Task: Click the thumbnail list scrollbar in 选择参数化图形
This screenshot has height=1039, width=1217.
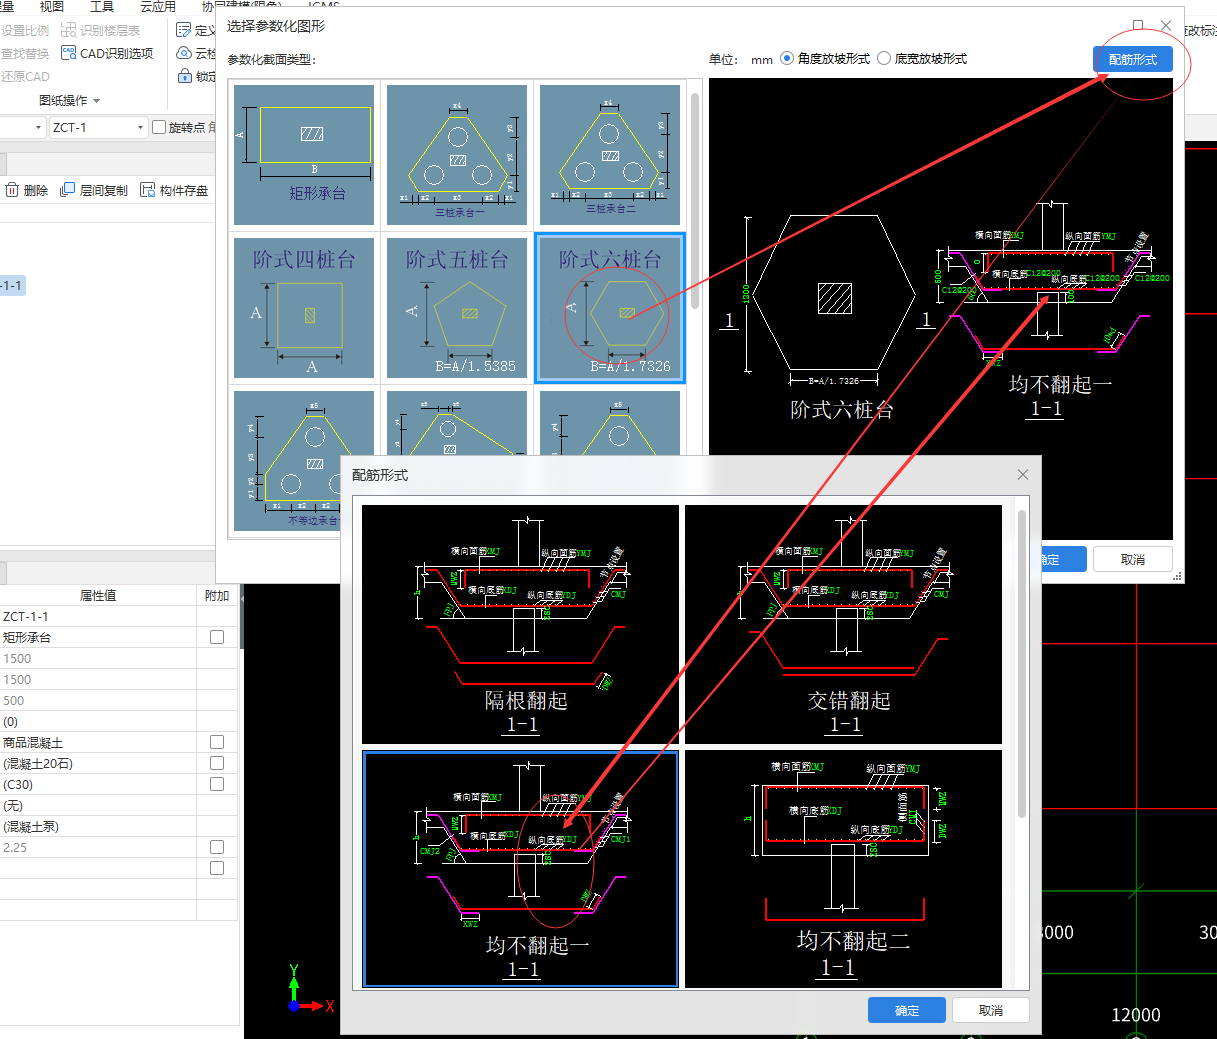Action: click(695, 200)
